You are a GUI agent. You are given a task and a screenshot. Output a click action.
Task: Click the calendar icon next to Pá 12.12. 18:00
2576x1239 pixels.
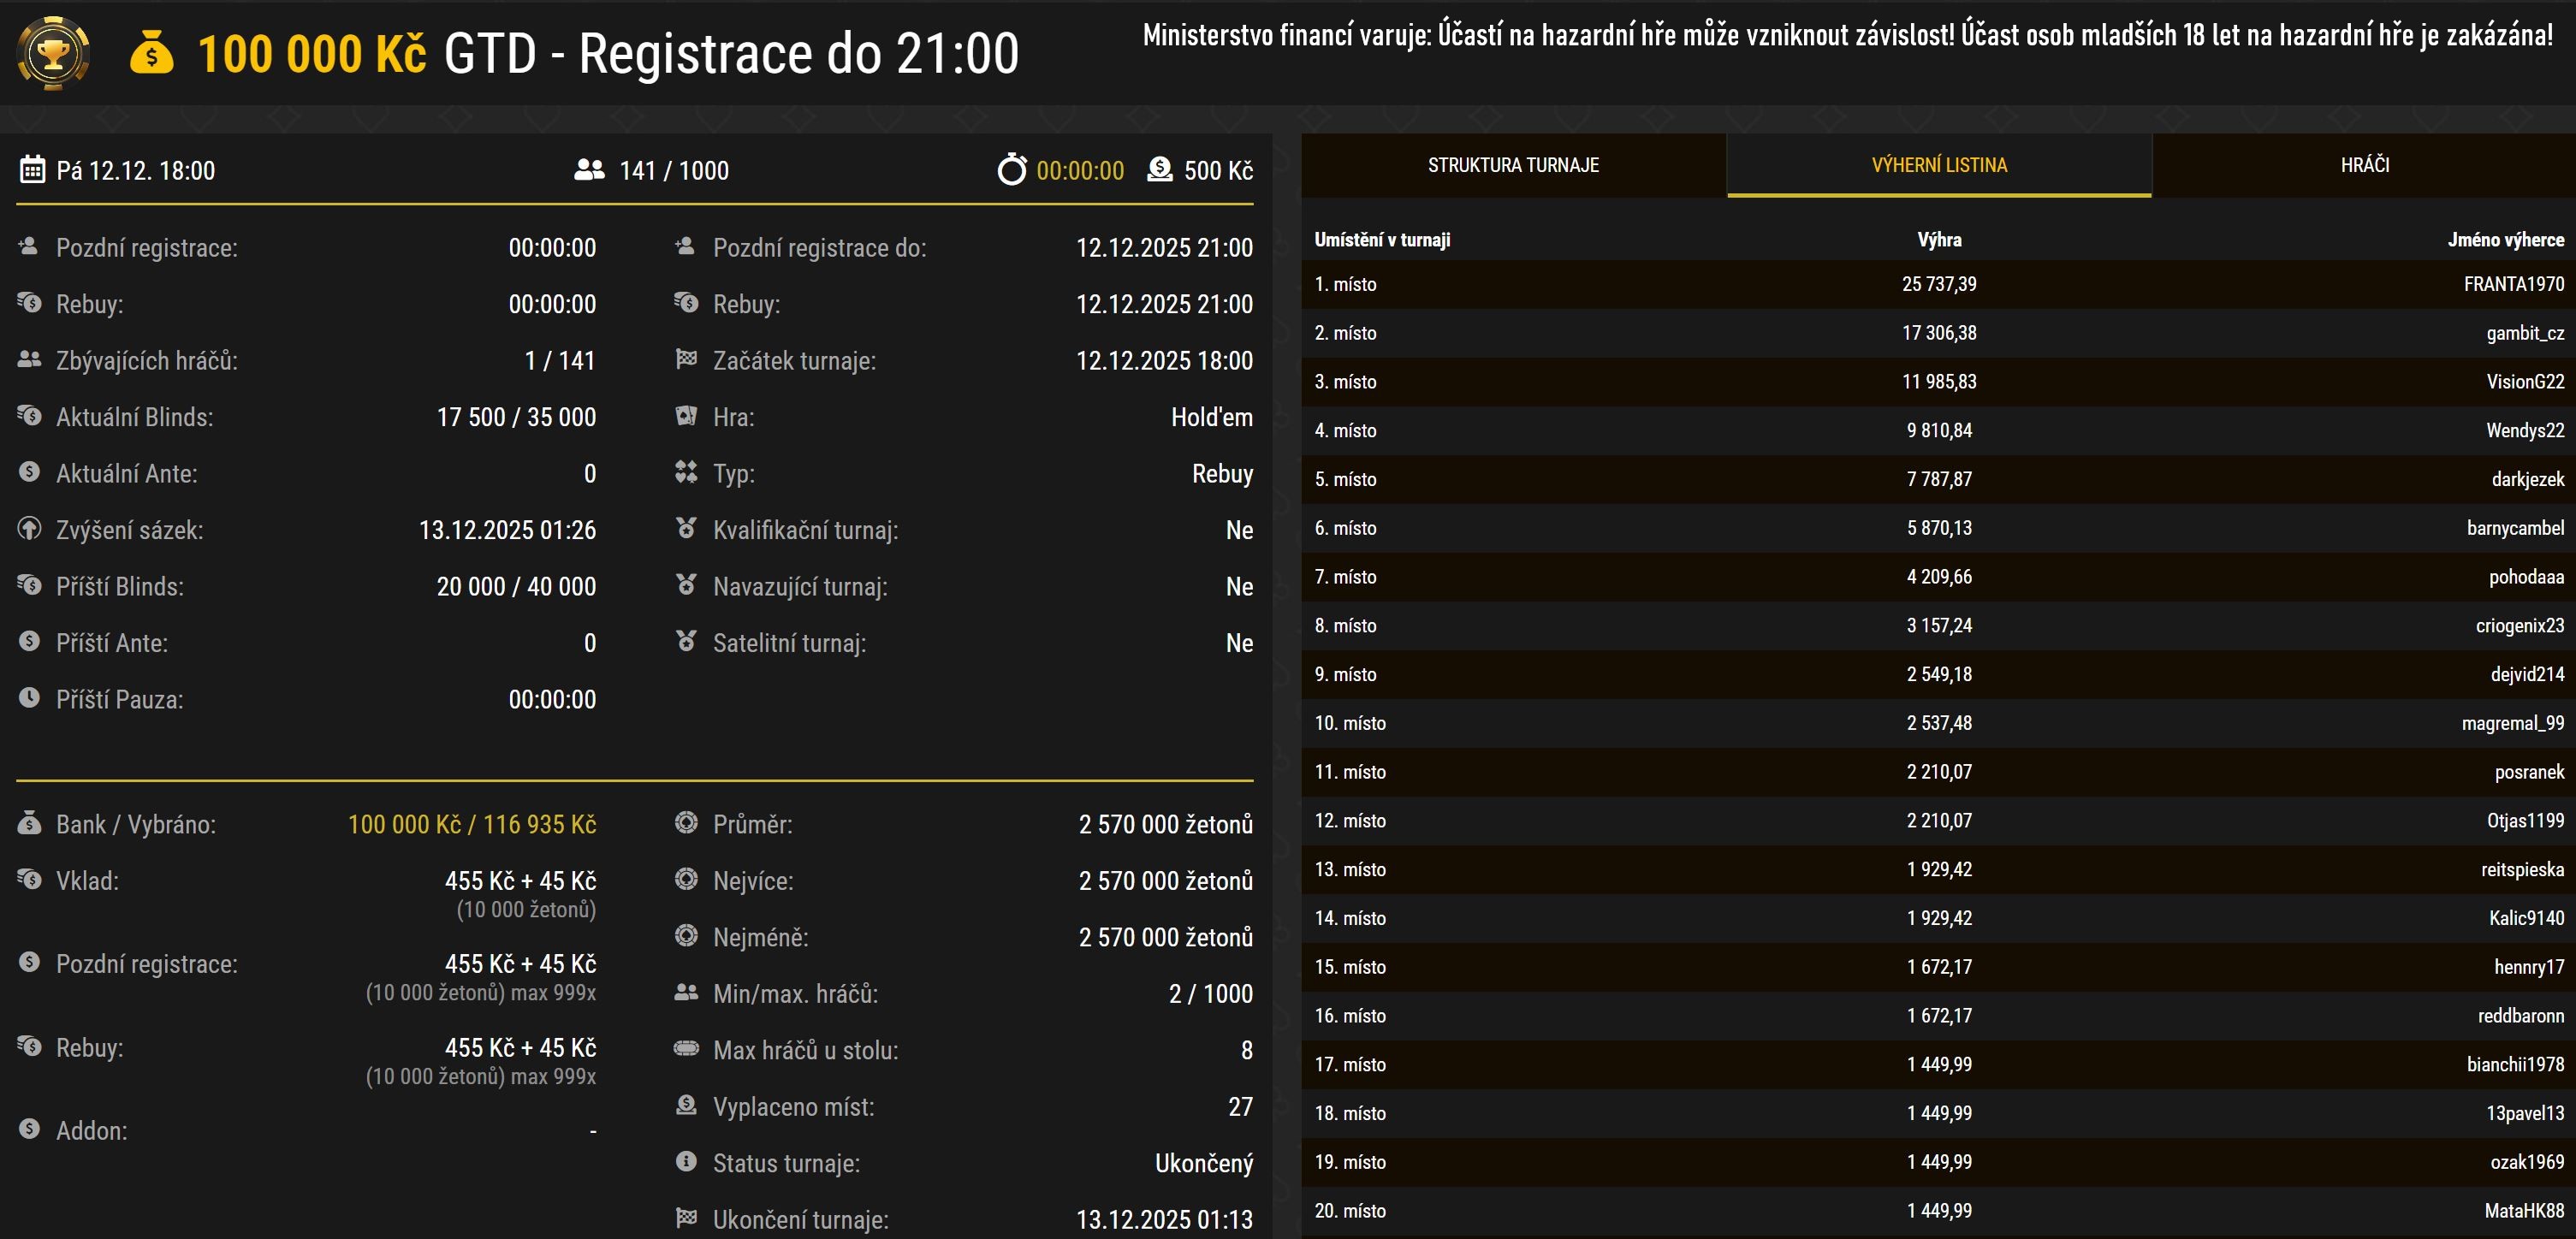[32, 169]
